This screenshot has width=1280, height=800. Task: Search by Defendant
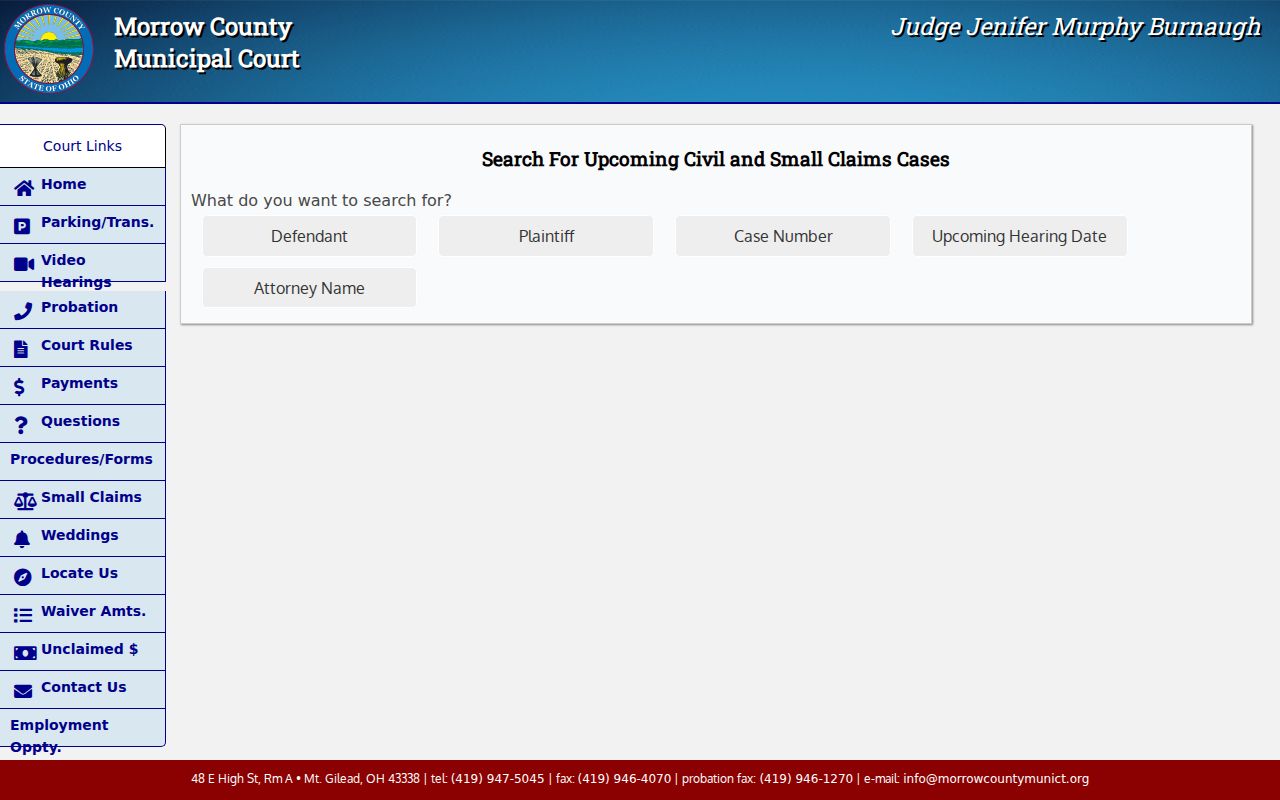tap(309, 236)
